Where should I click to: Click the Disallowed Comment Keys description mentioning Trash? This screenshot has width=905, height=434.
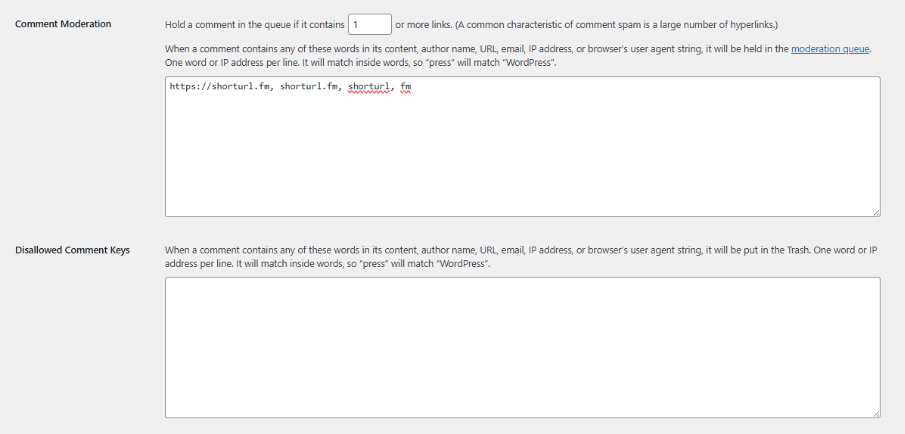tap(500, 249)
